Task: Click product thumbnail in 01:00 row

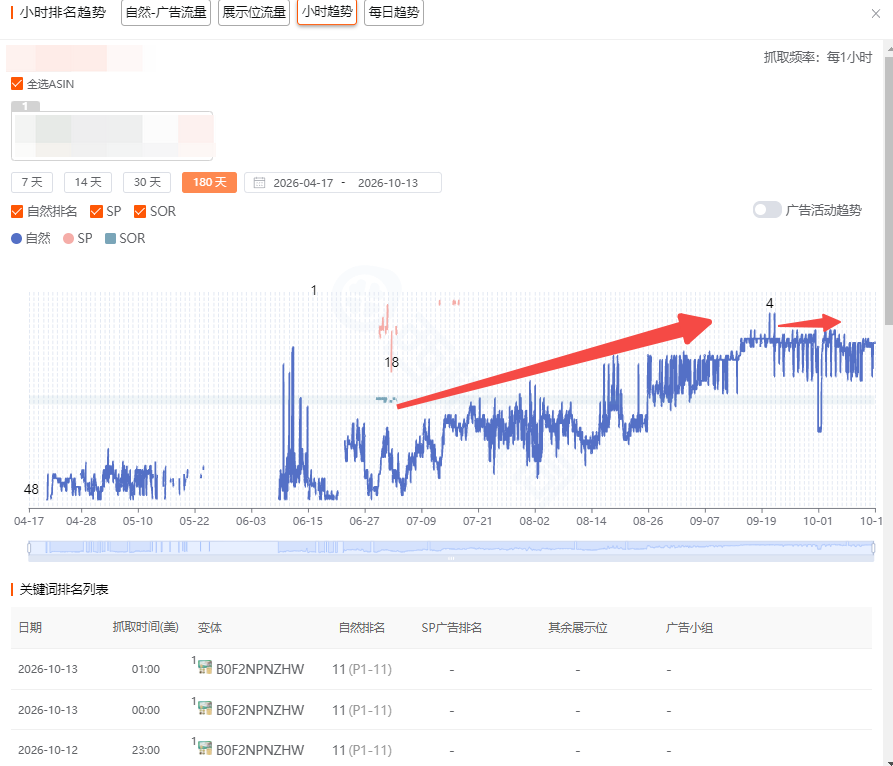Action: tap(205, 667)
